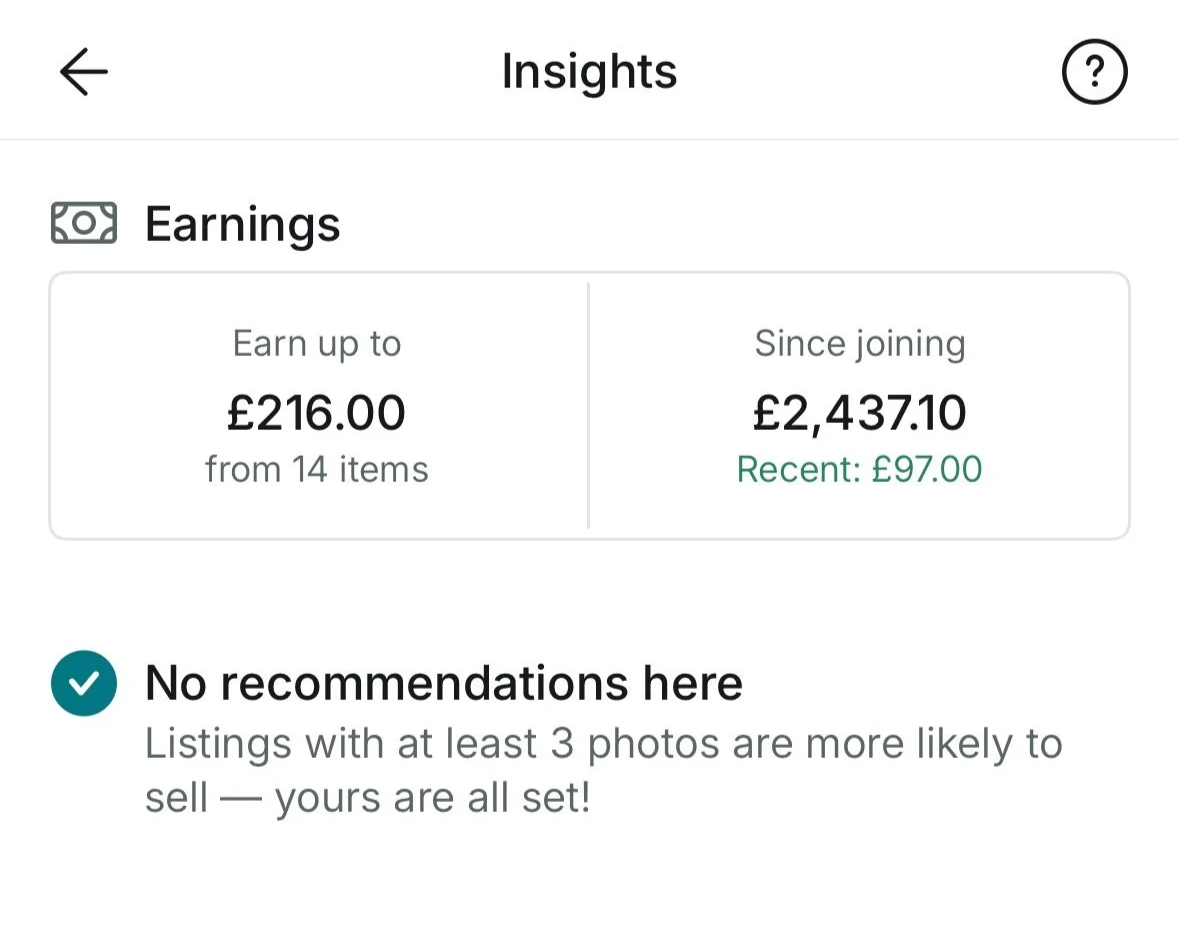Open the 'from 14 items' text
The image size is (1179, 940).
(x=316, y=469)
